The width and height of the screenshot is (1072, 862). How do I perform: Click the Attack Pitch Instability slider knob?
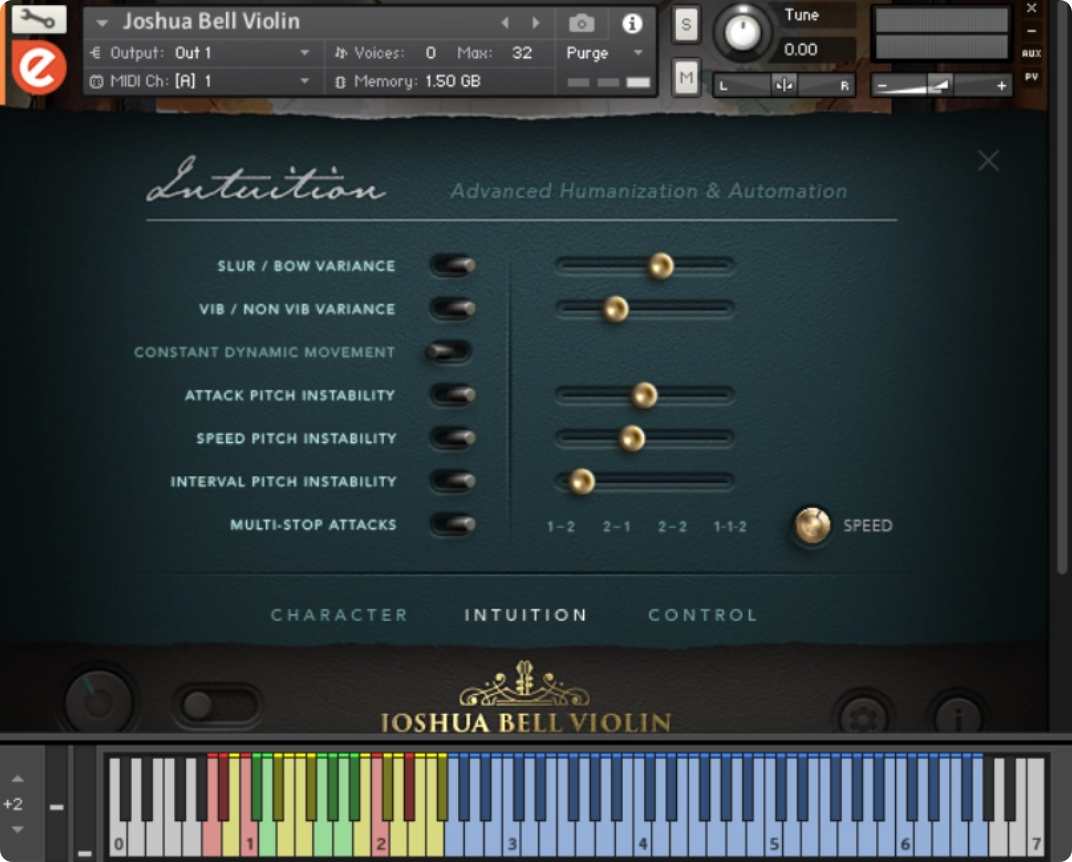tap(643, 395)
